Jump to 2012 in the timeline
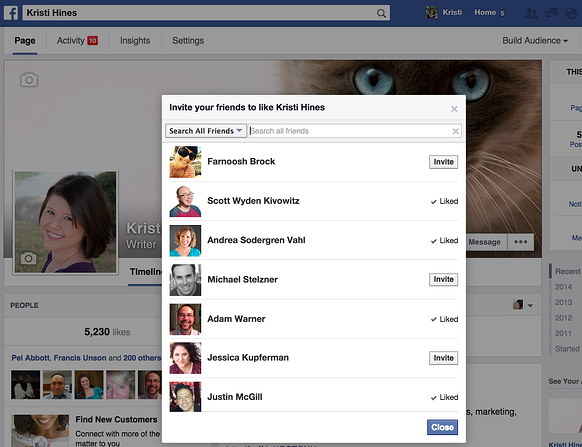Viewport: 582px width, 447px height. click(x=563, y=318)
